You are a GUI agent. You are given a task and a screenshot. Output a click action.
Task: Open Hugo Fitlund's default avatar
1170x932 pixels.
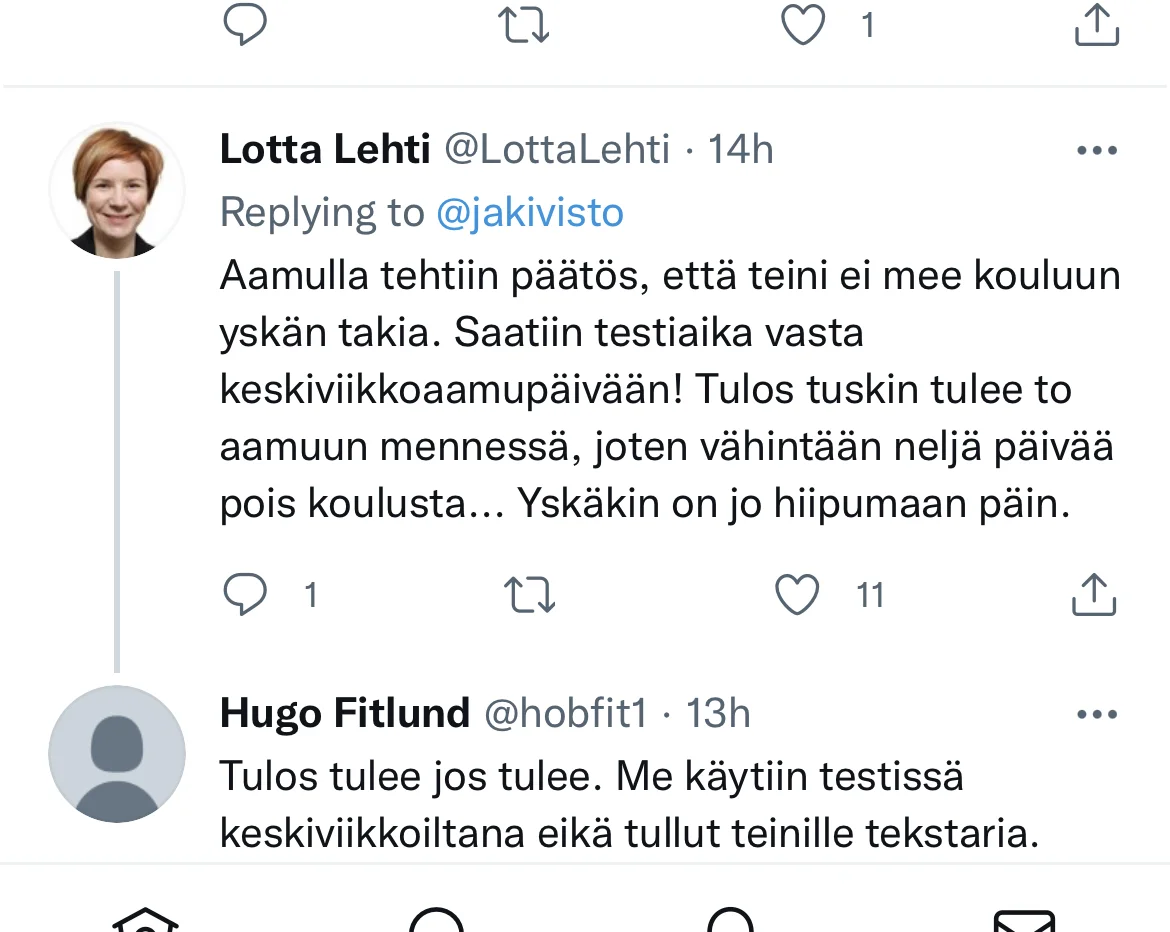[117, 754]
